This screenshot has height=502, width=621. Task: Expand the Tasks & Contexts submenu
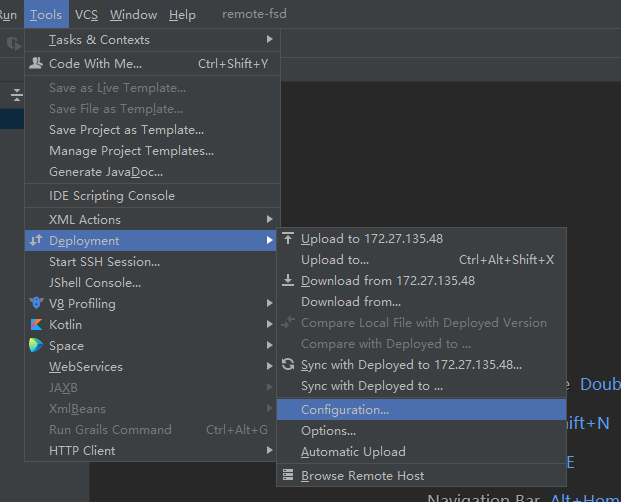coord(269,40)
